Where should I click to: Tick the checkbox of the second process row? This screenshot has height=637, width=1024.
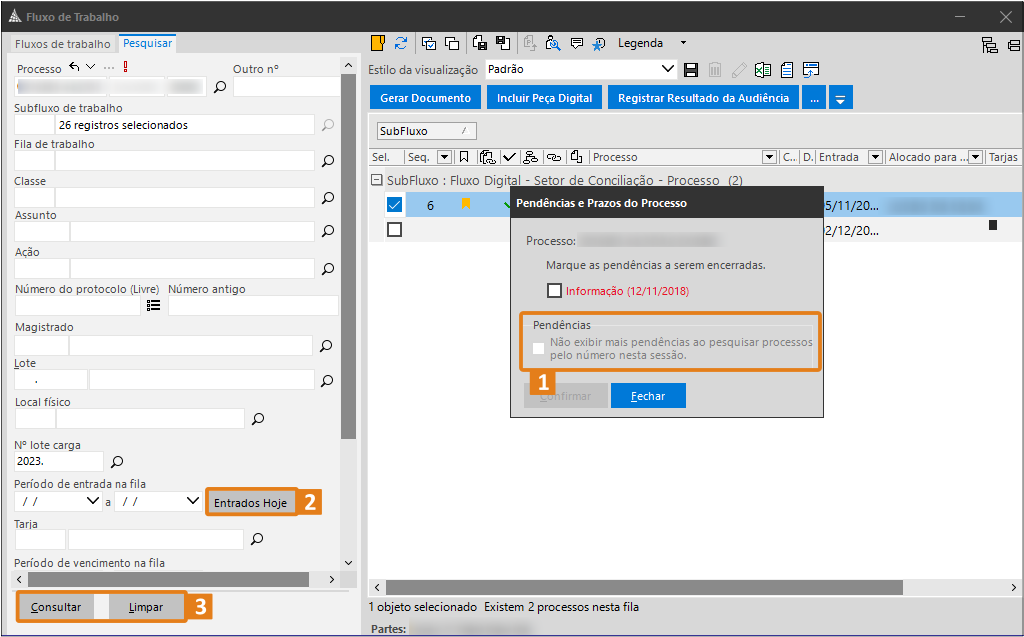[x=394, y=230]
